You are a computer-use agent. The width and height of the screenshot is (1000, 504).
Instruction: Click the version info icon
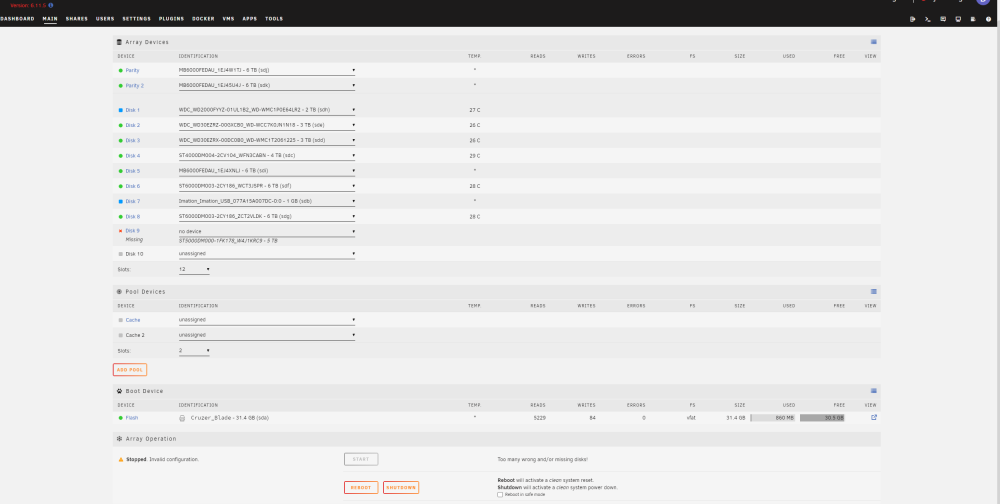pyautogui.click(x=51, y=5)
